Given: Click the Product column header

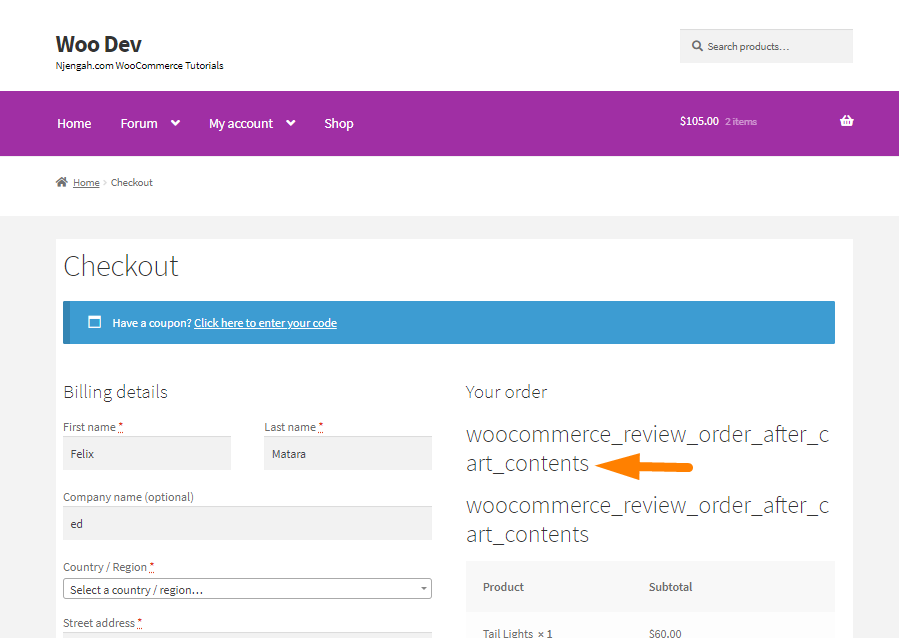Looking at the screenshot, I should pos(503,587).
